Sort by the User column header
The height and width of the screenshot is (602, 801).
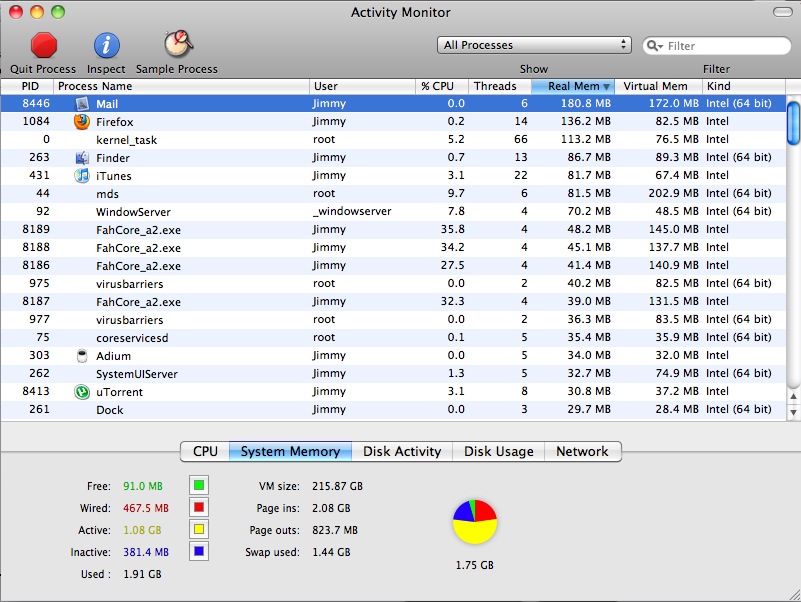pos(362,86)
